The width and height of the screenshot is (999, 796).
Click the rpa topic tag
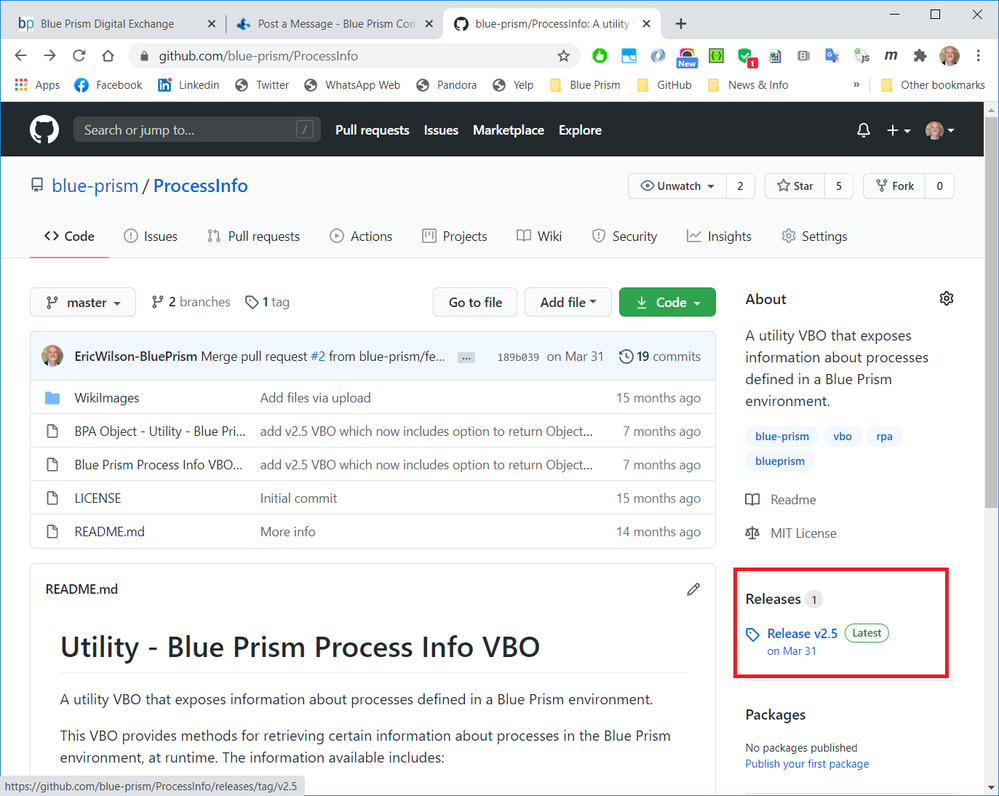click(x=884, y=437)
